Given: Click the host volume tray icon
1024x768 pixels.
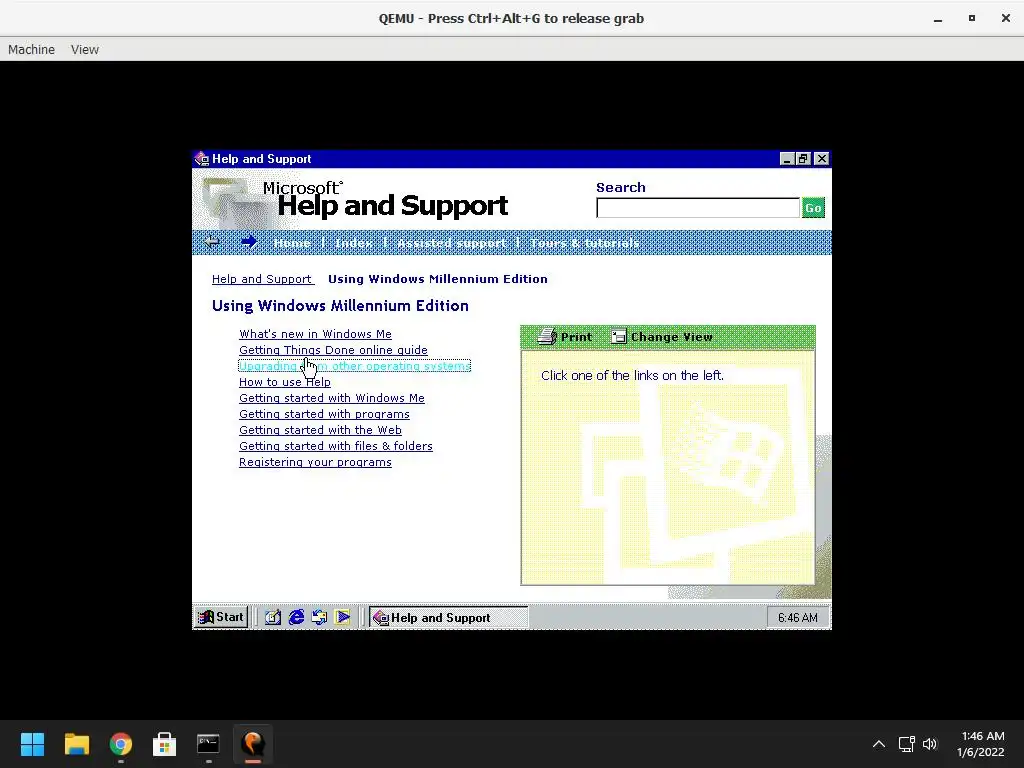Looking at the screenshot, I should 930,744.
